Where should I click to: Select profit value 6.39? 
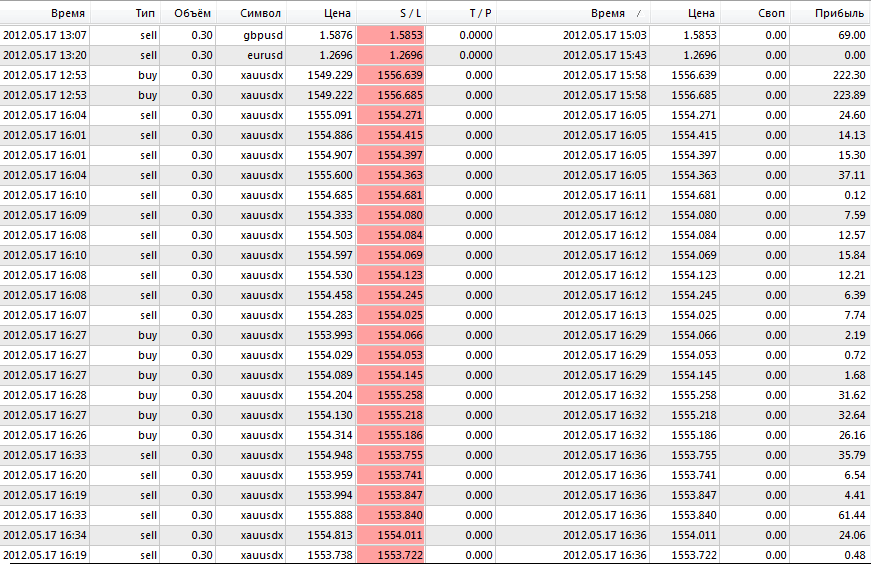(854, 296)
